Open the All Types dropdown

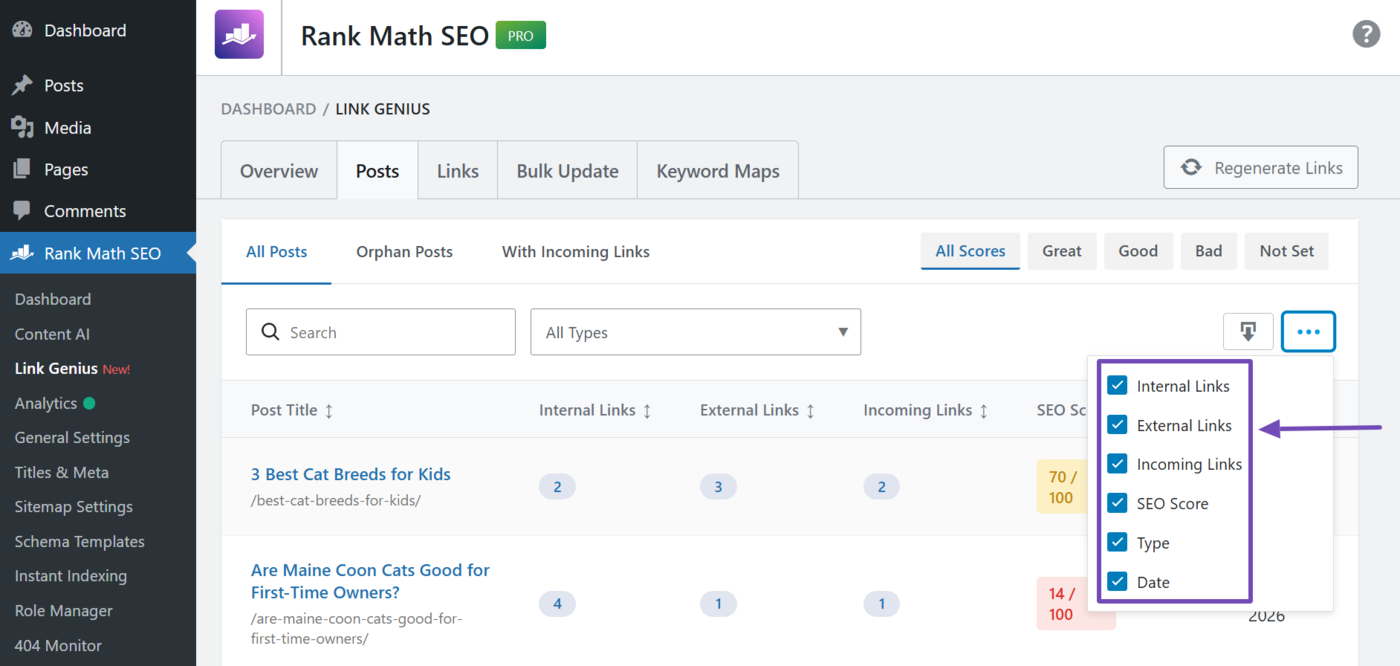[x=695, y=332]
